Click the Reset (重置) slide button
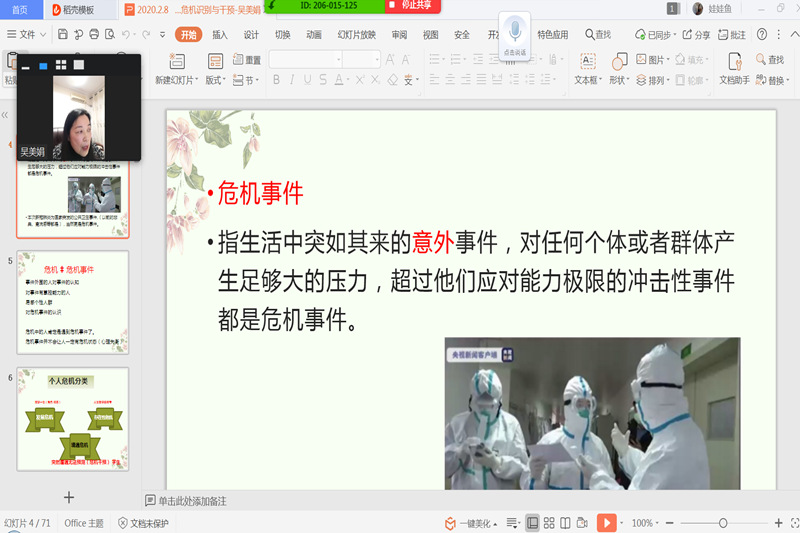 [x=246, y=60]
